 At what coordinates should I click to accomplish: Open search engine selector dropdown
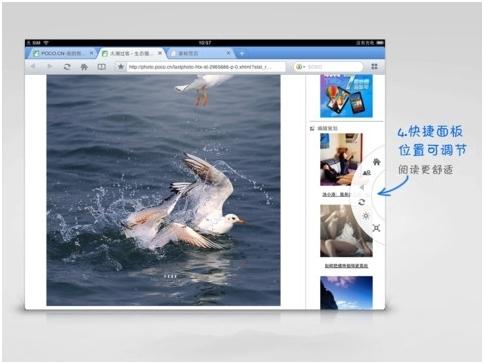pyautogui.click(x=300, y=67)
